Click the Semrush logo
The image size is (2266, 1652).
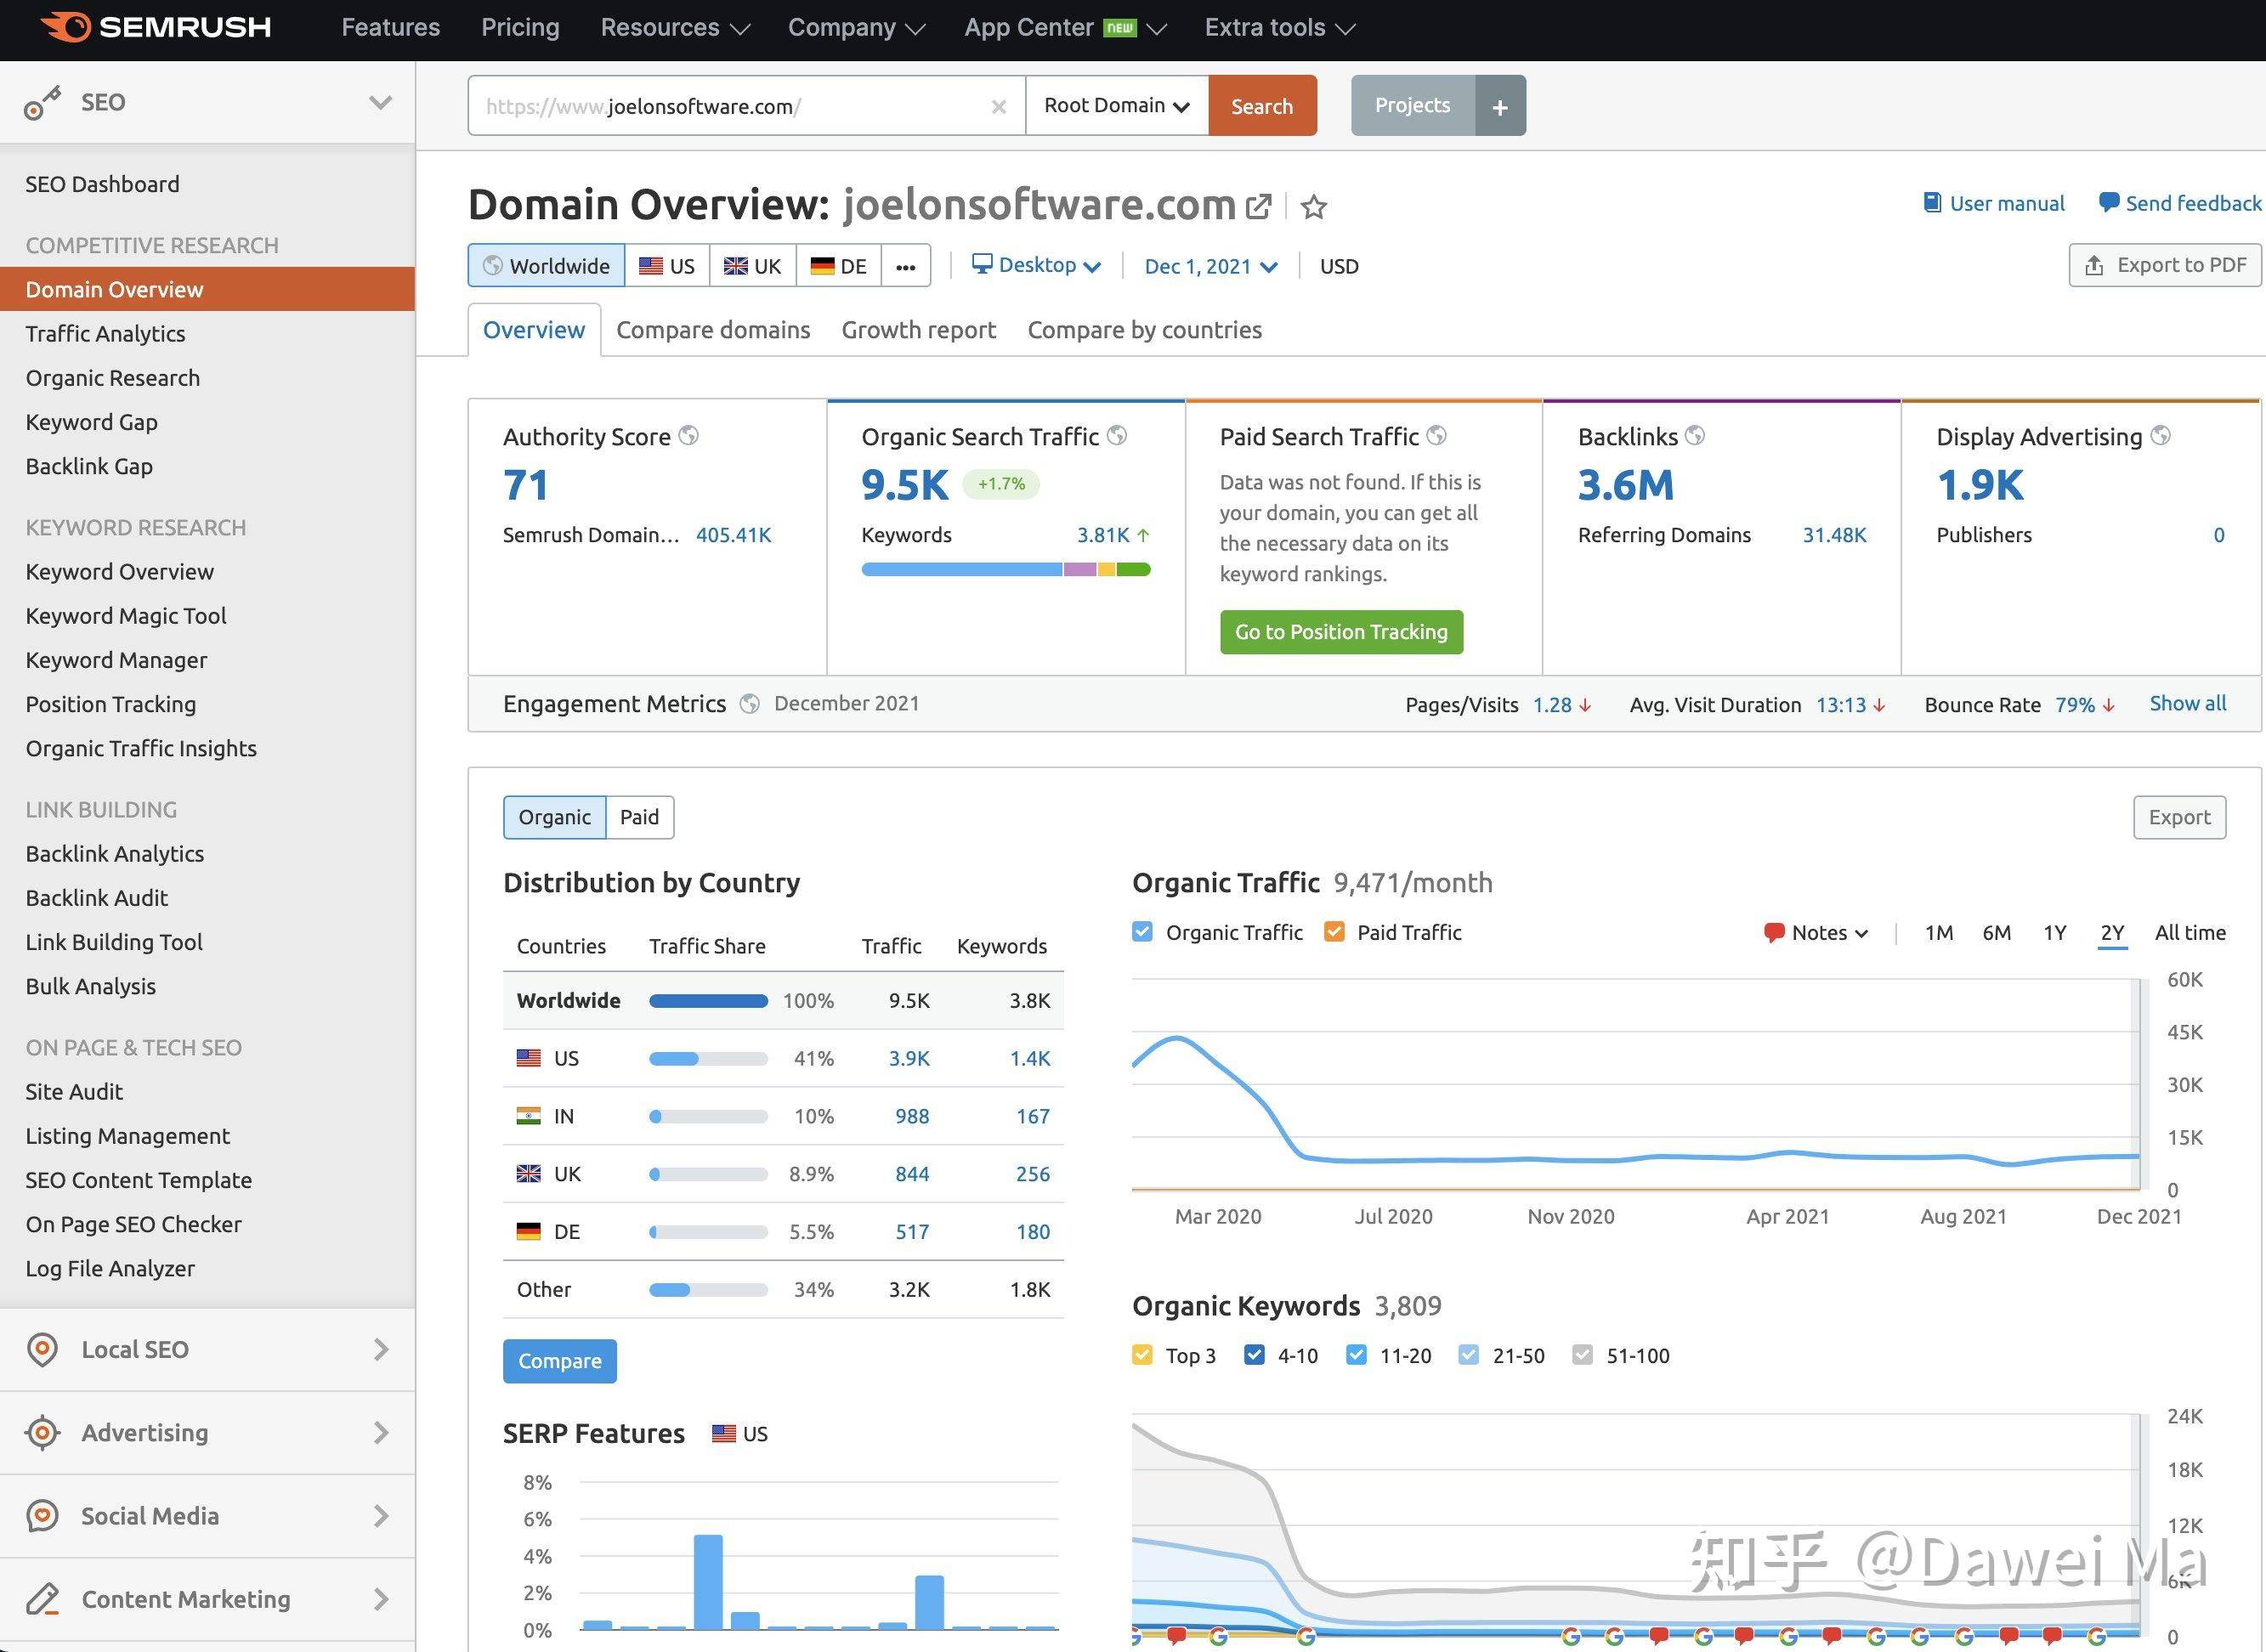(x=155, y=27)
